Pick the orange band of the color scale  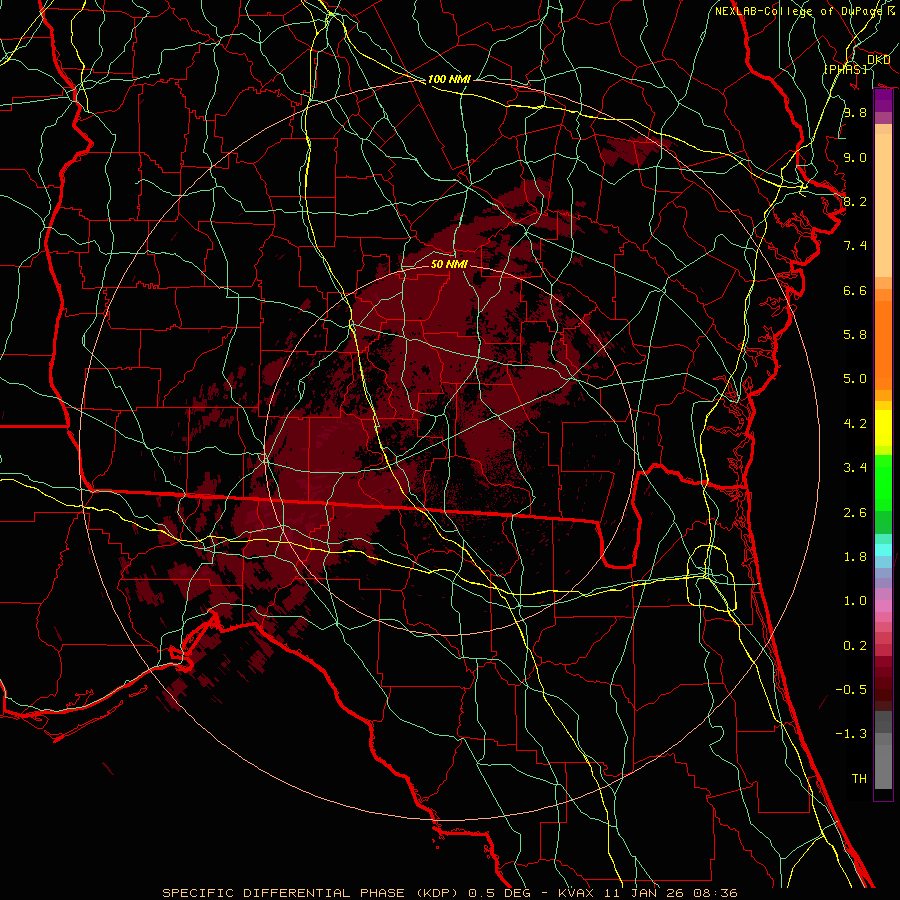883,344
